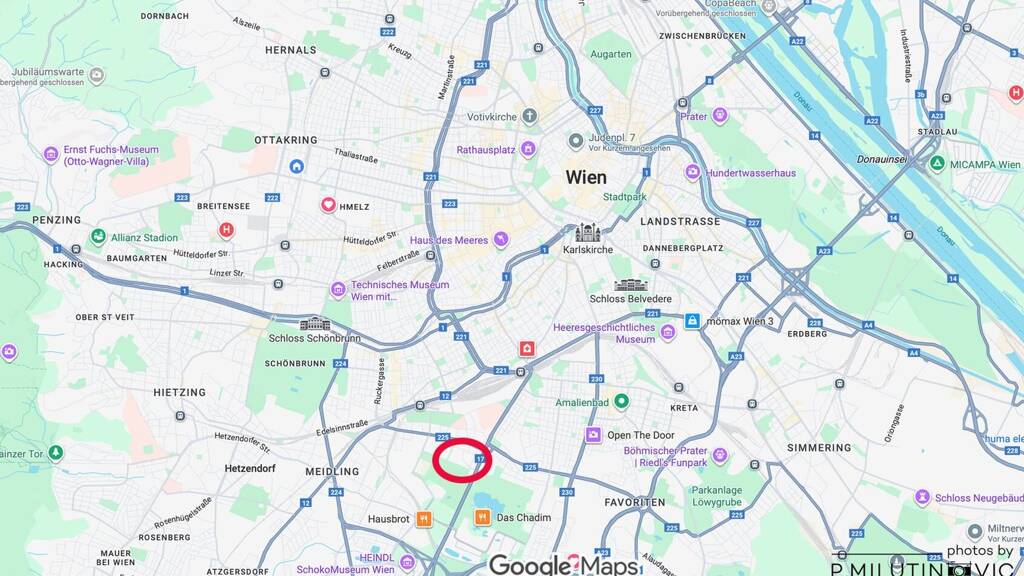Click the mömax Wien 3 shopping icon
1024x576 pixels.
692,321
